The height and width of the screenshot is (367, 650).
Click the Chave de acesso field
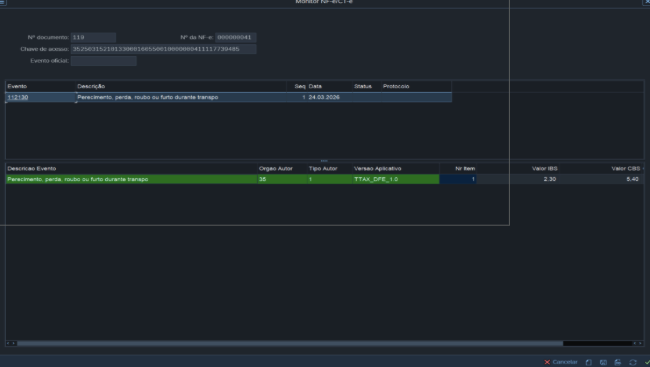point(163,49)
